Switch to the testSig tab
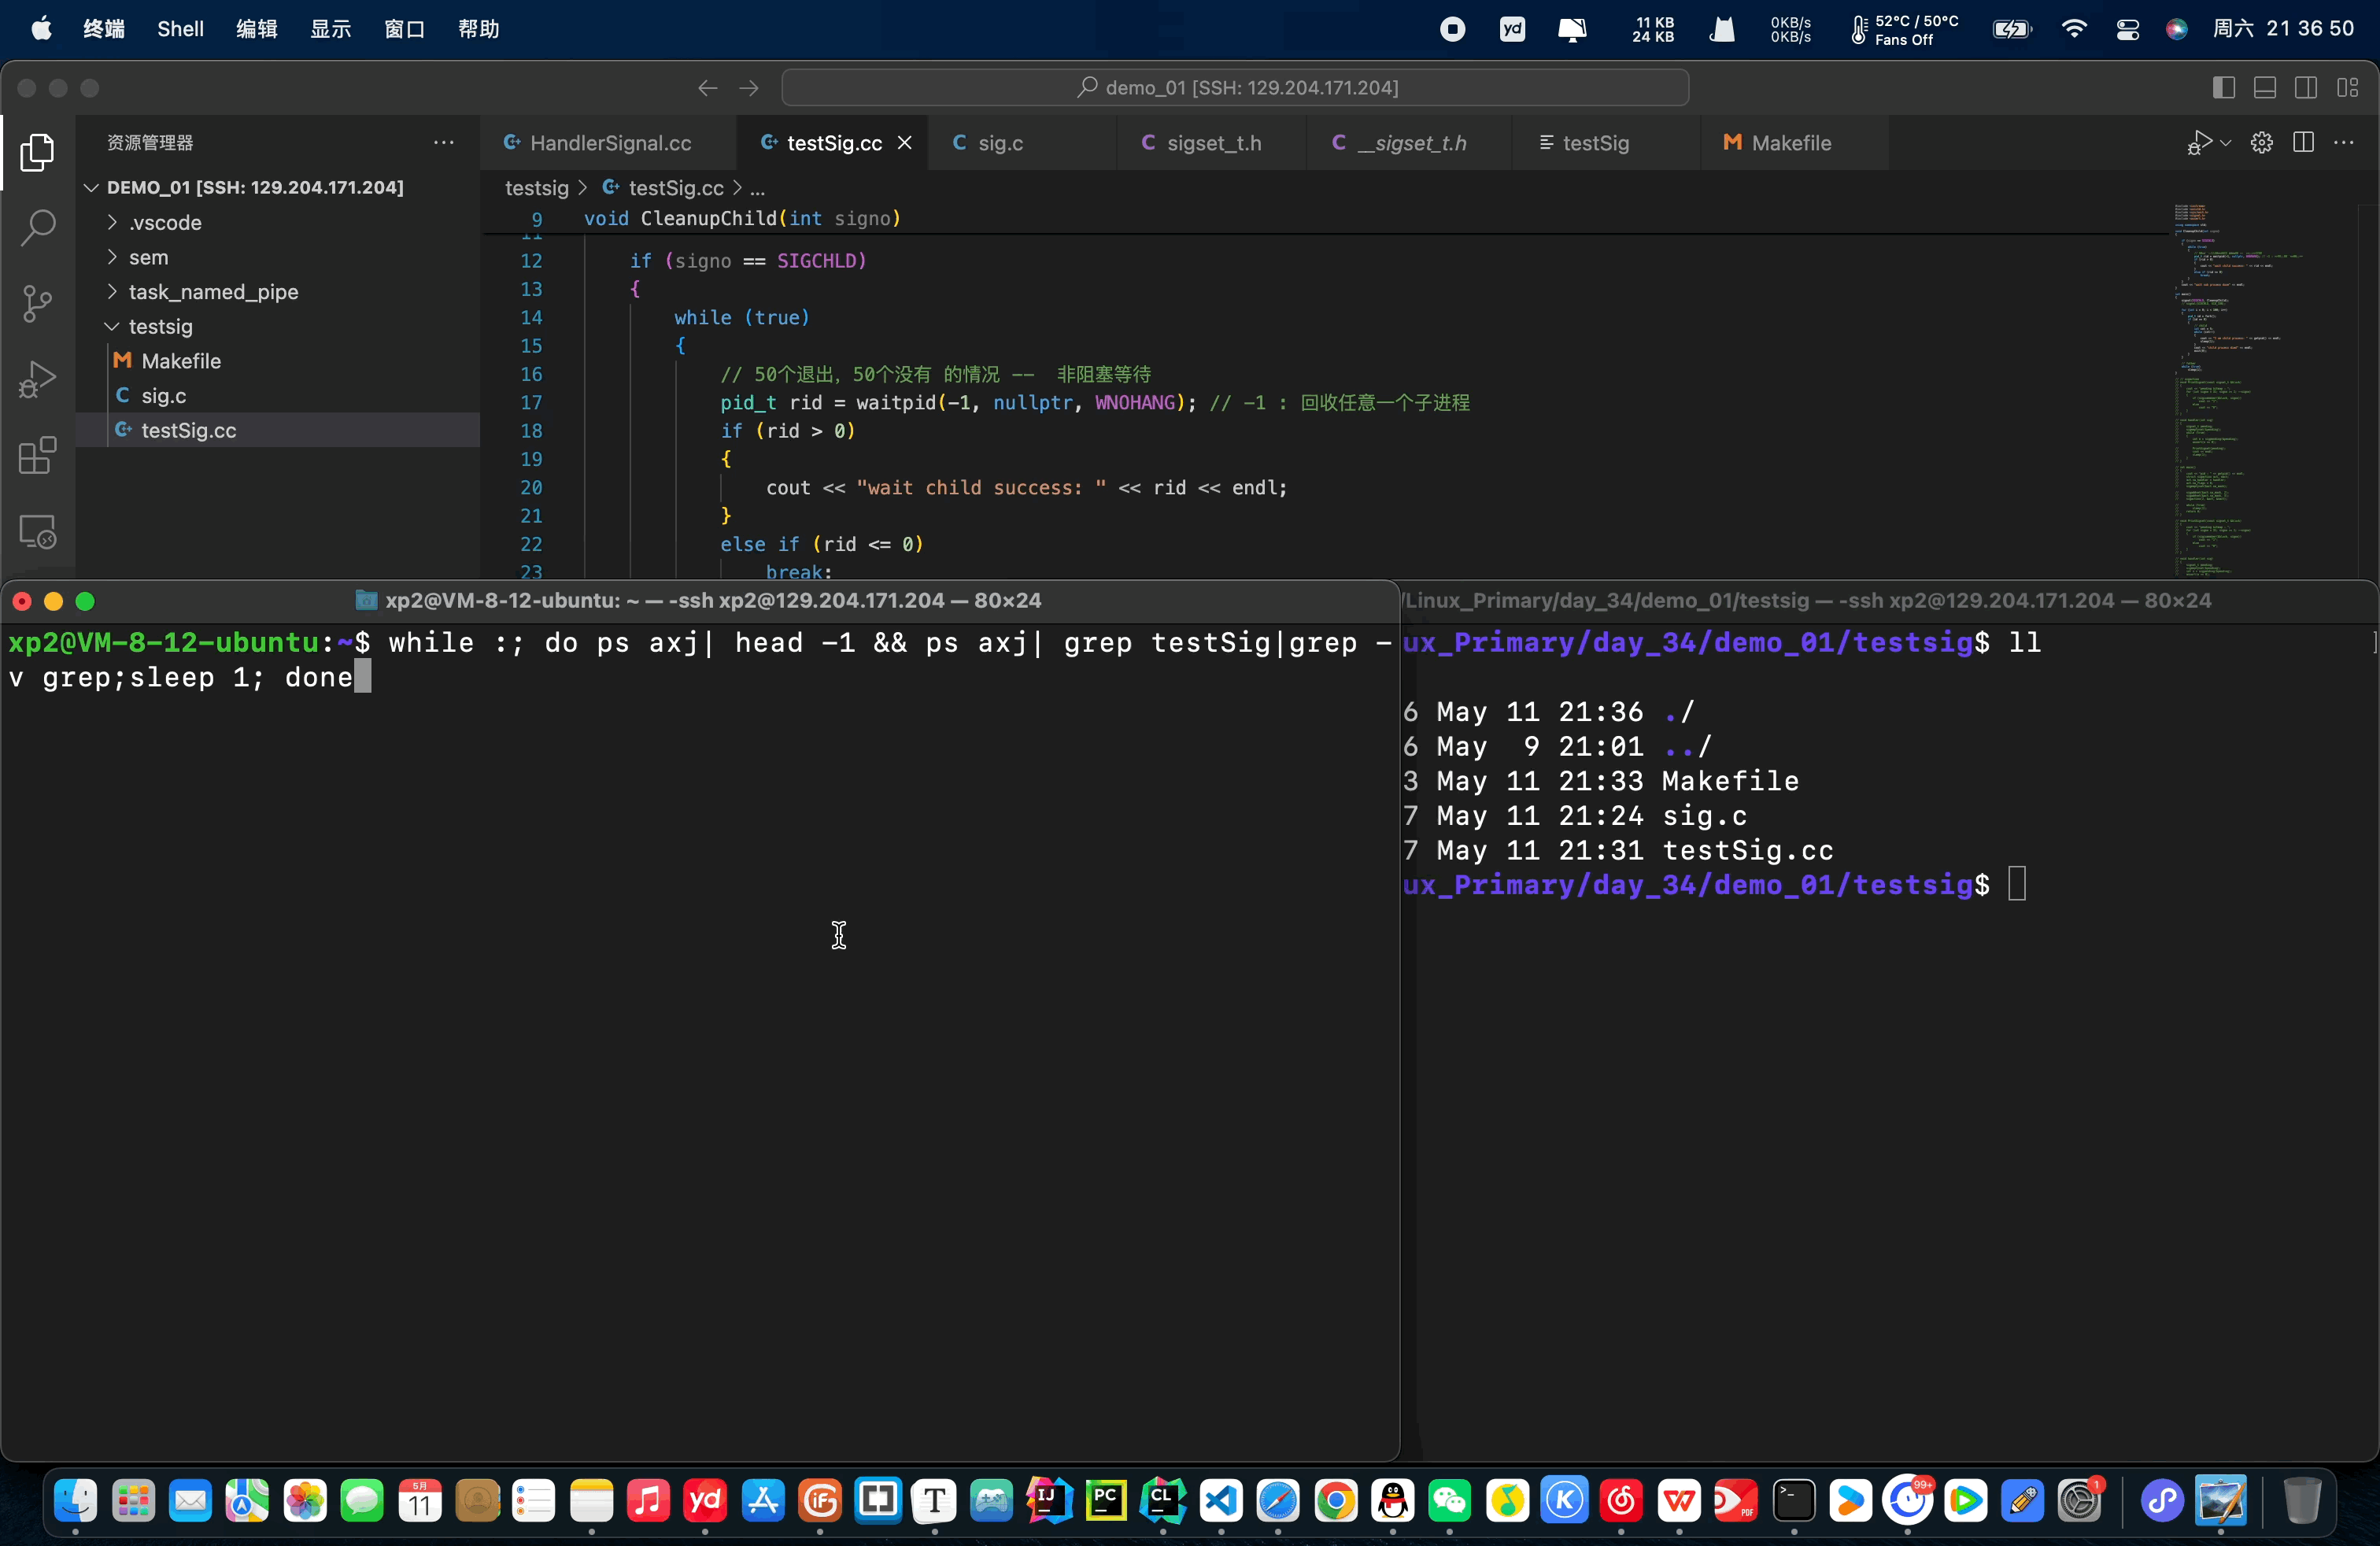 coord(1606,143)
